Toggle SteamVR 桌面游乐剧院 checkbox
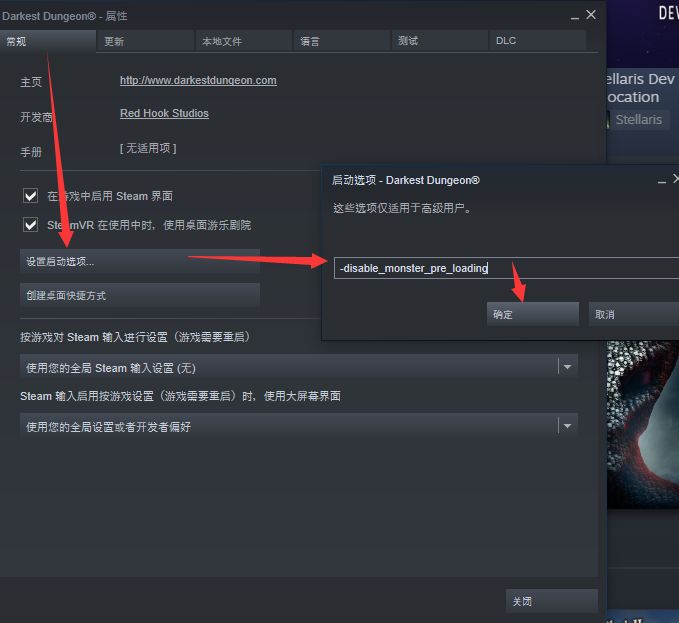Image resolution: width=679 pixels, height=623 pixels. tap(30, 225)
